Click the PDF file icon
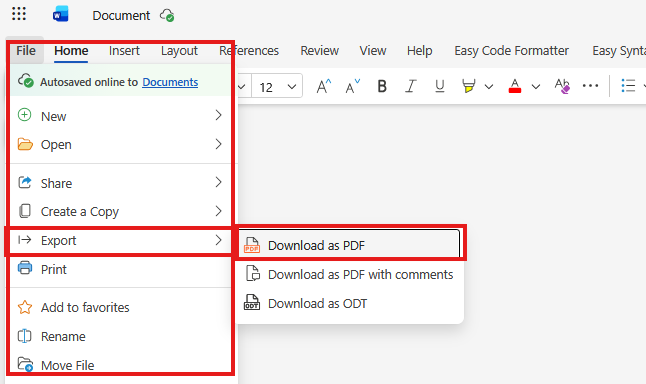This screenshot has width=646, height=384. [252, 245]
